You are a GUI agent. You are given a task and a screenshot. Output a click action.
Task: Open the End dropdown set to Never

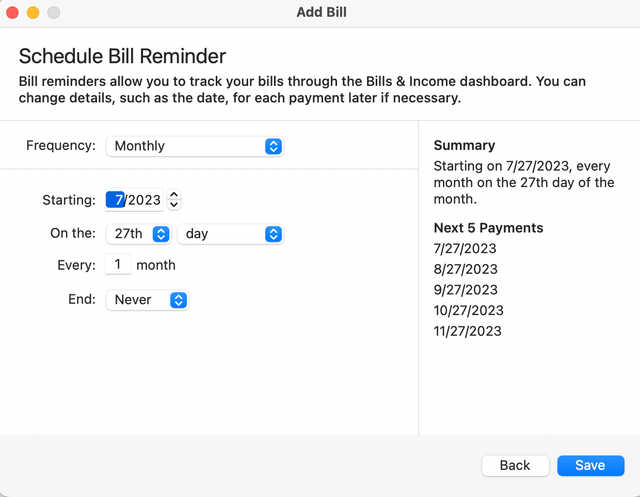point(147,300)
